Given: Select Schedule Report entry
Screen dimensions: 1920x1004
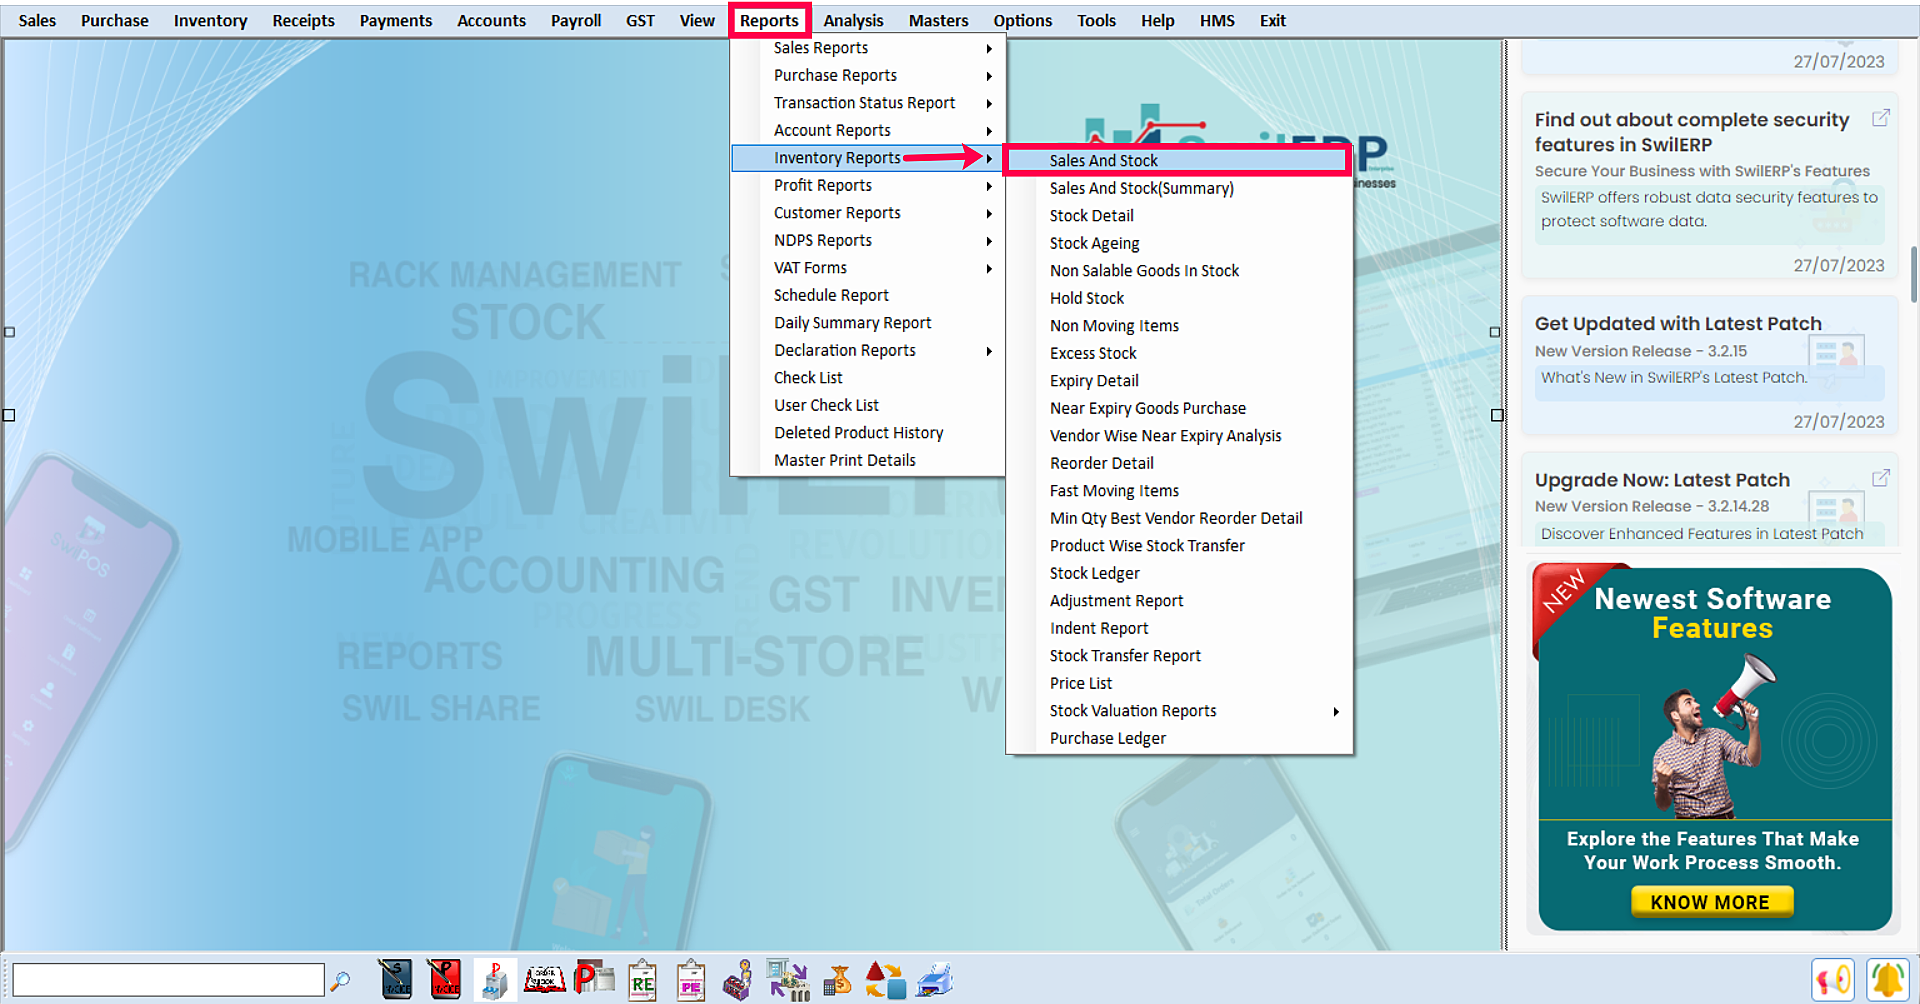Looking at the screenshot, I should click(x=831, y=296).
